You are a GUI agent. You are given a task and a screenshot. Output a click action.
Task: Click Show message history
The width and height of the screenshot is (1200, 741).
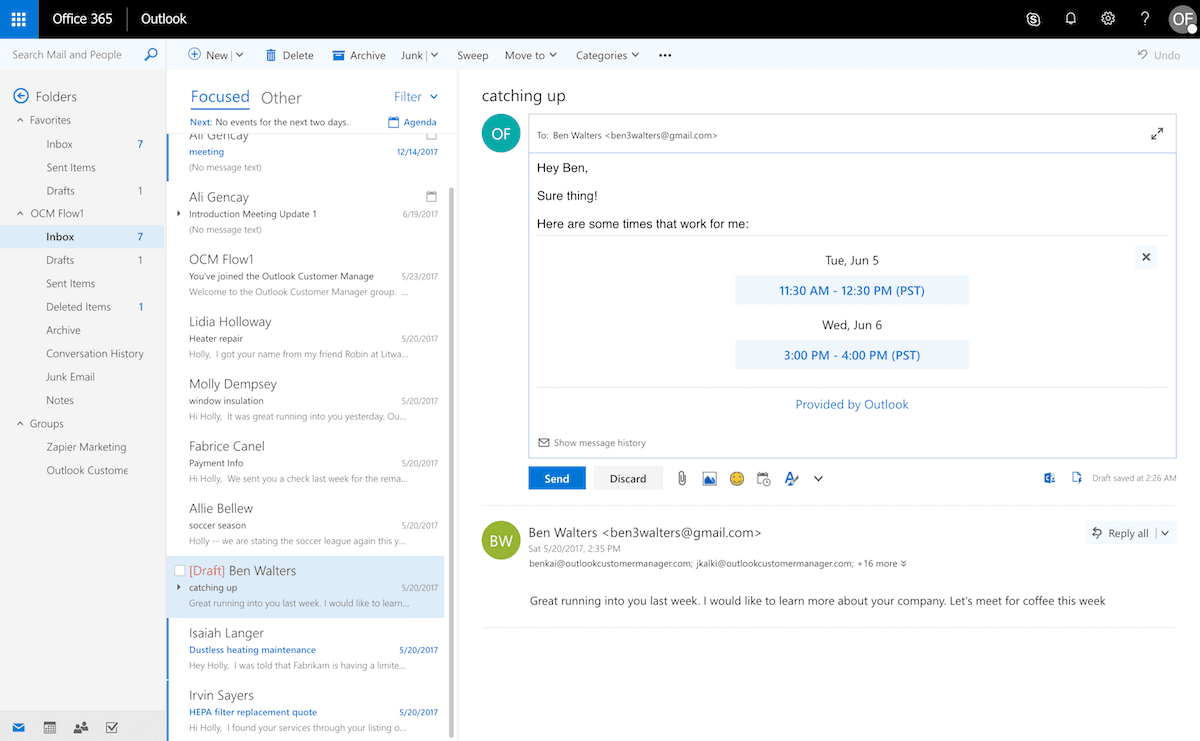coord(592,442)
